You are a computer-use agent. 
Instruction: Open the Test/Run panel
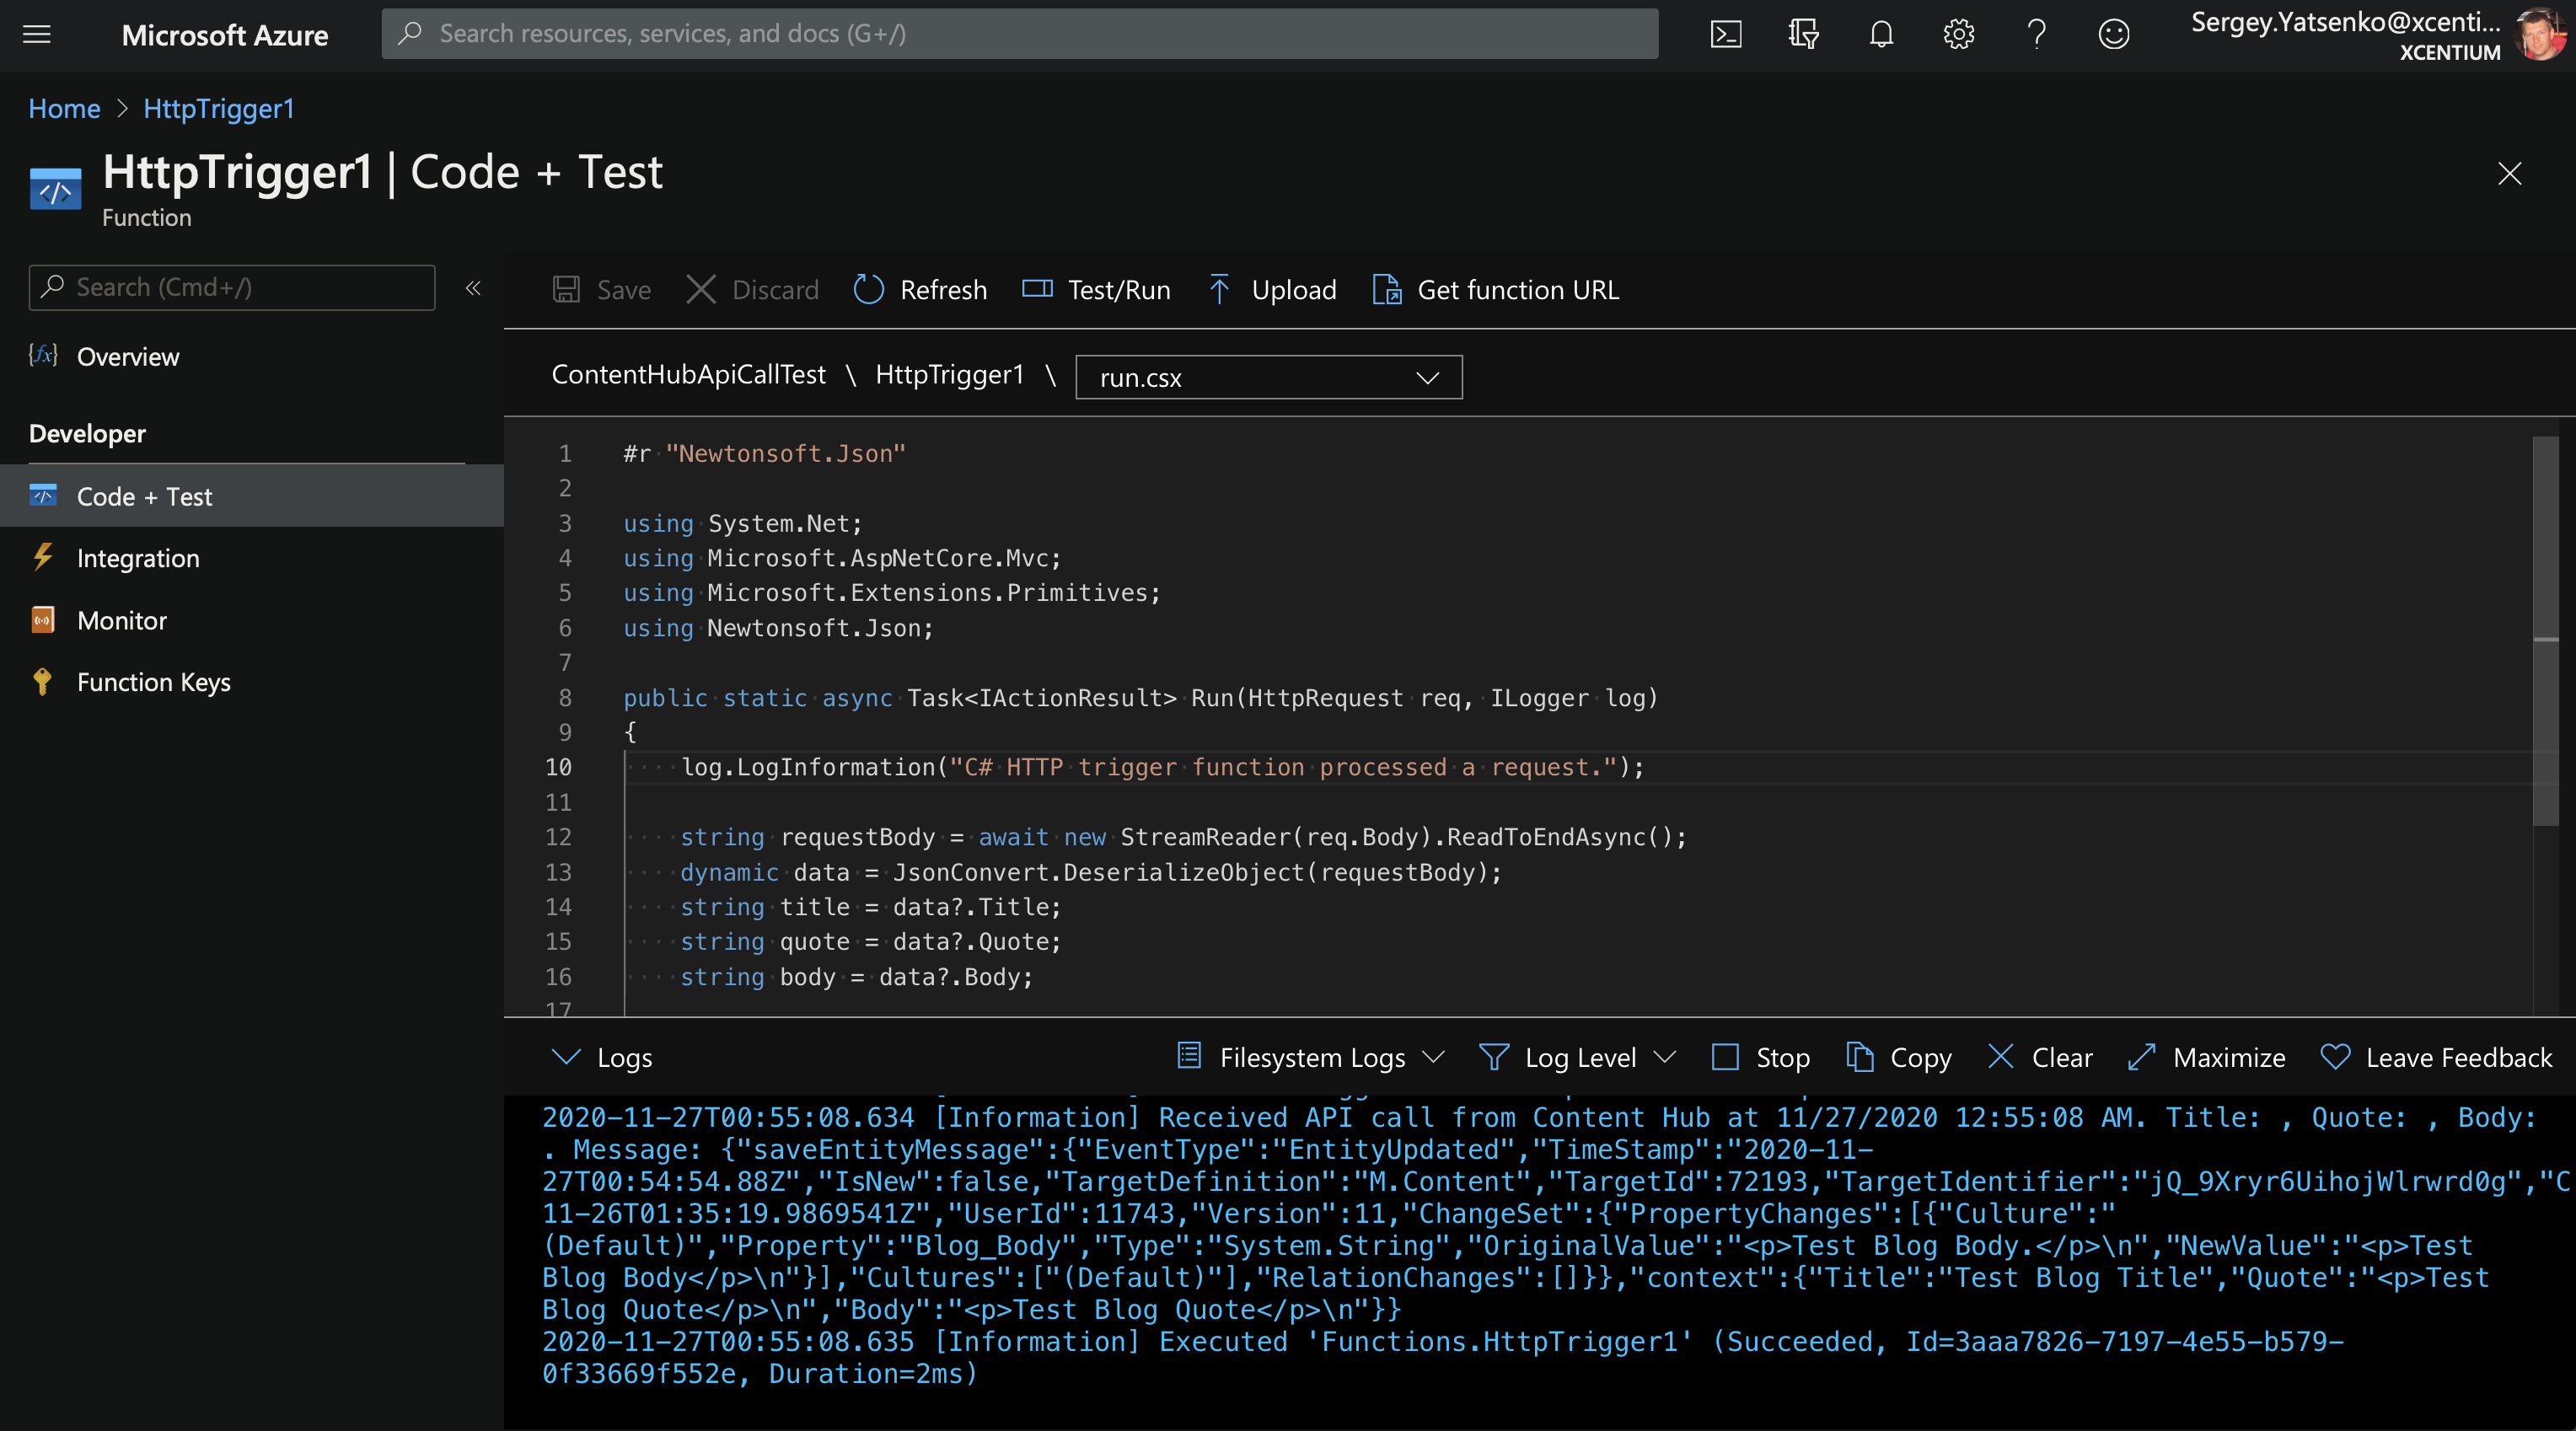point(1096,290)
